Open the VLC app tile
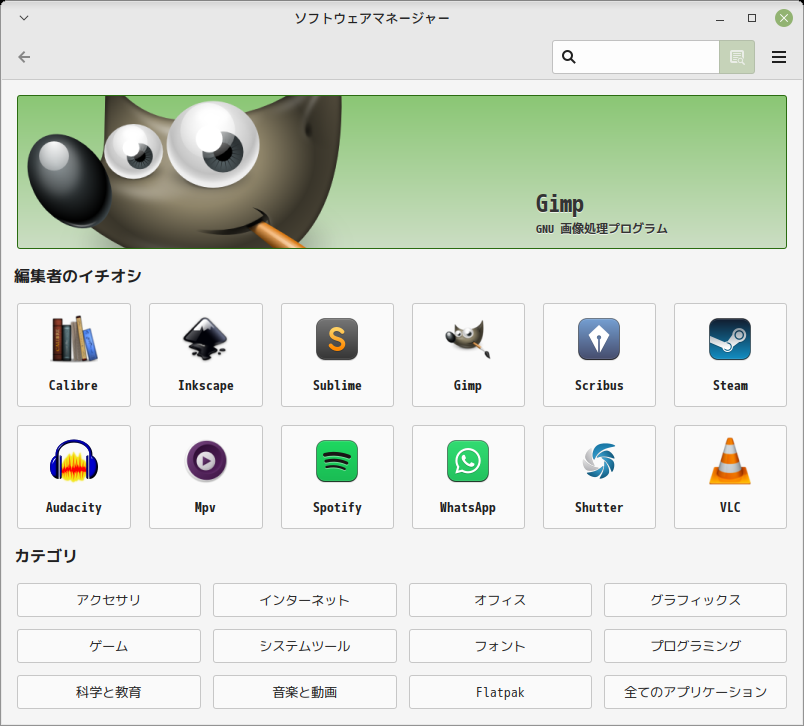The width and height of the screenshot is (804, 726). click(x=730, y=477)
